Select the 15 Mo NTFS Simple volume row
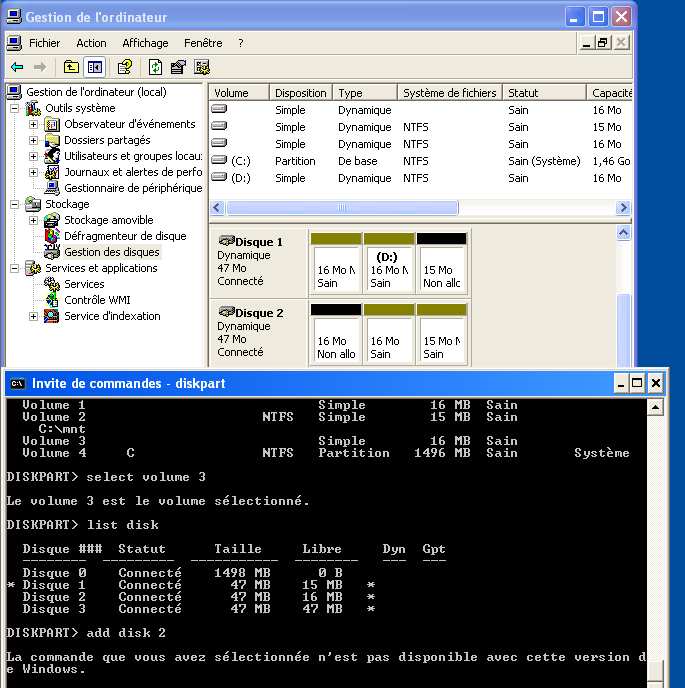Viewport: 685px width, 688px height. click(x=420, y=127)
